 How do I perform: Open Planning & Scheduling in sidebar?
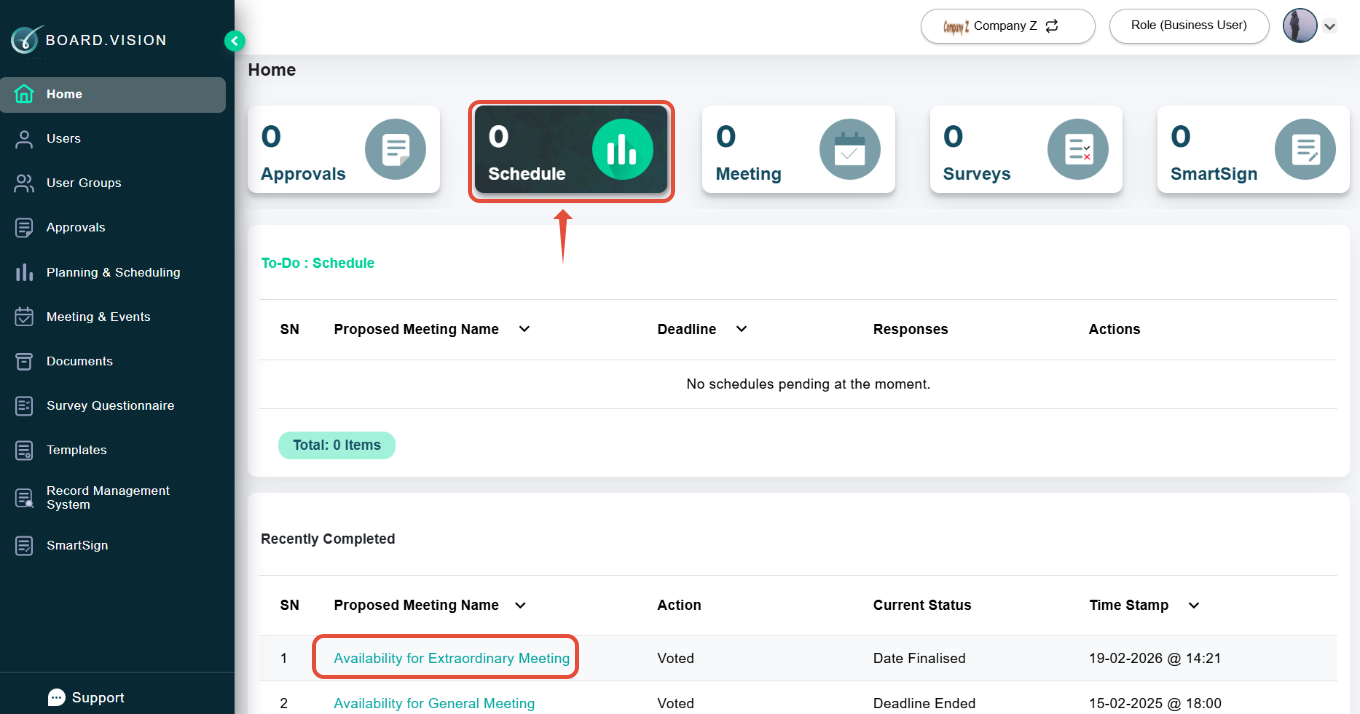click(x=113, y=272)
